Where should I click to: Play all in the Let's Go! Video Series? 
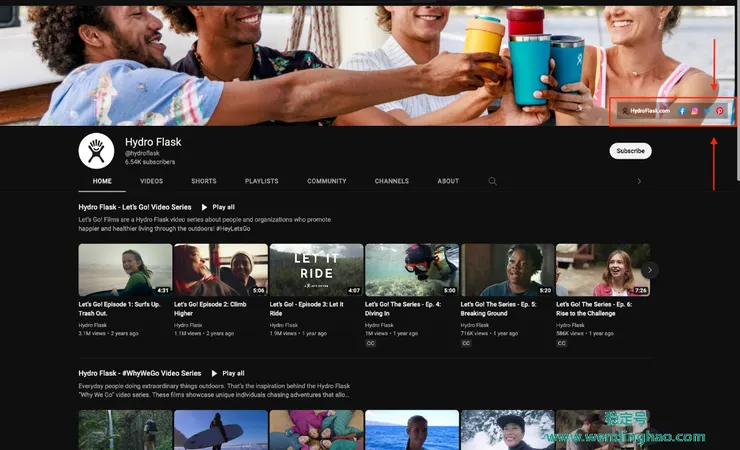[219, 207]
